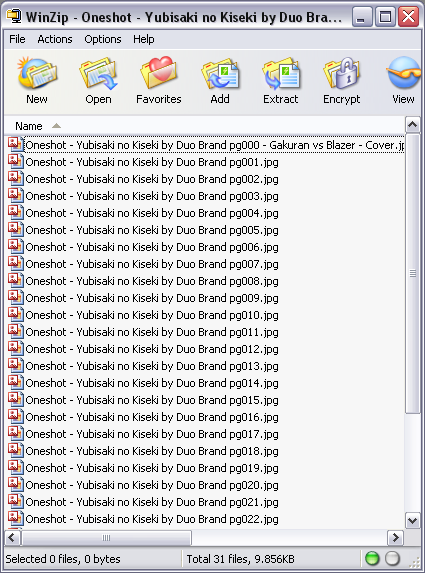Click the horizontal scrollbar thumb
425x573 pixels.
coord(106,538)
